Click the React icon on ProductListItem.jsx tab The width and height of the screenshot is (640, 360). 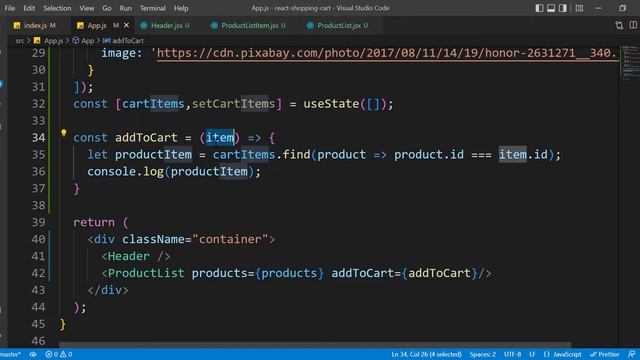[214, 26]
